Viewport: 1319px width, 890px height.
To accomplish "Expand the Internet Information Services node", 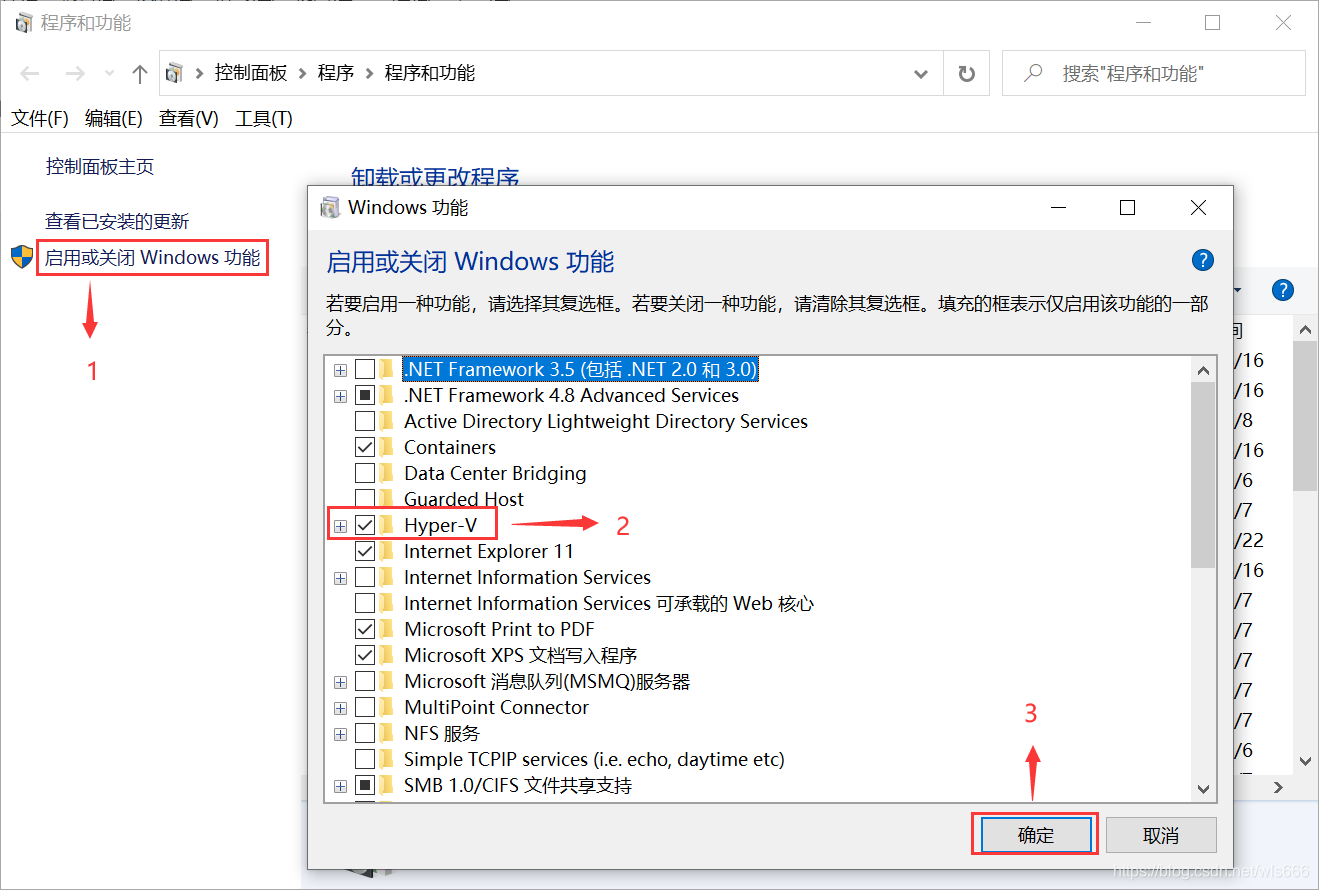I will [x=341, y=578].
